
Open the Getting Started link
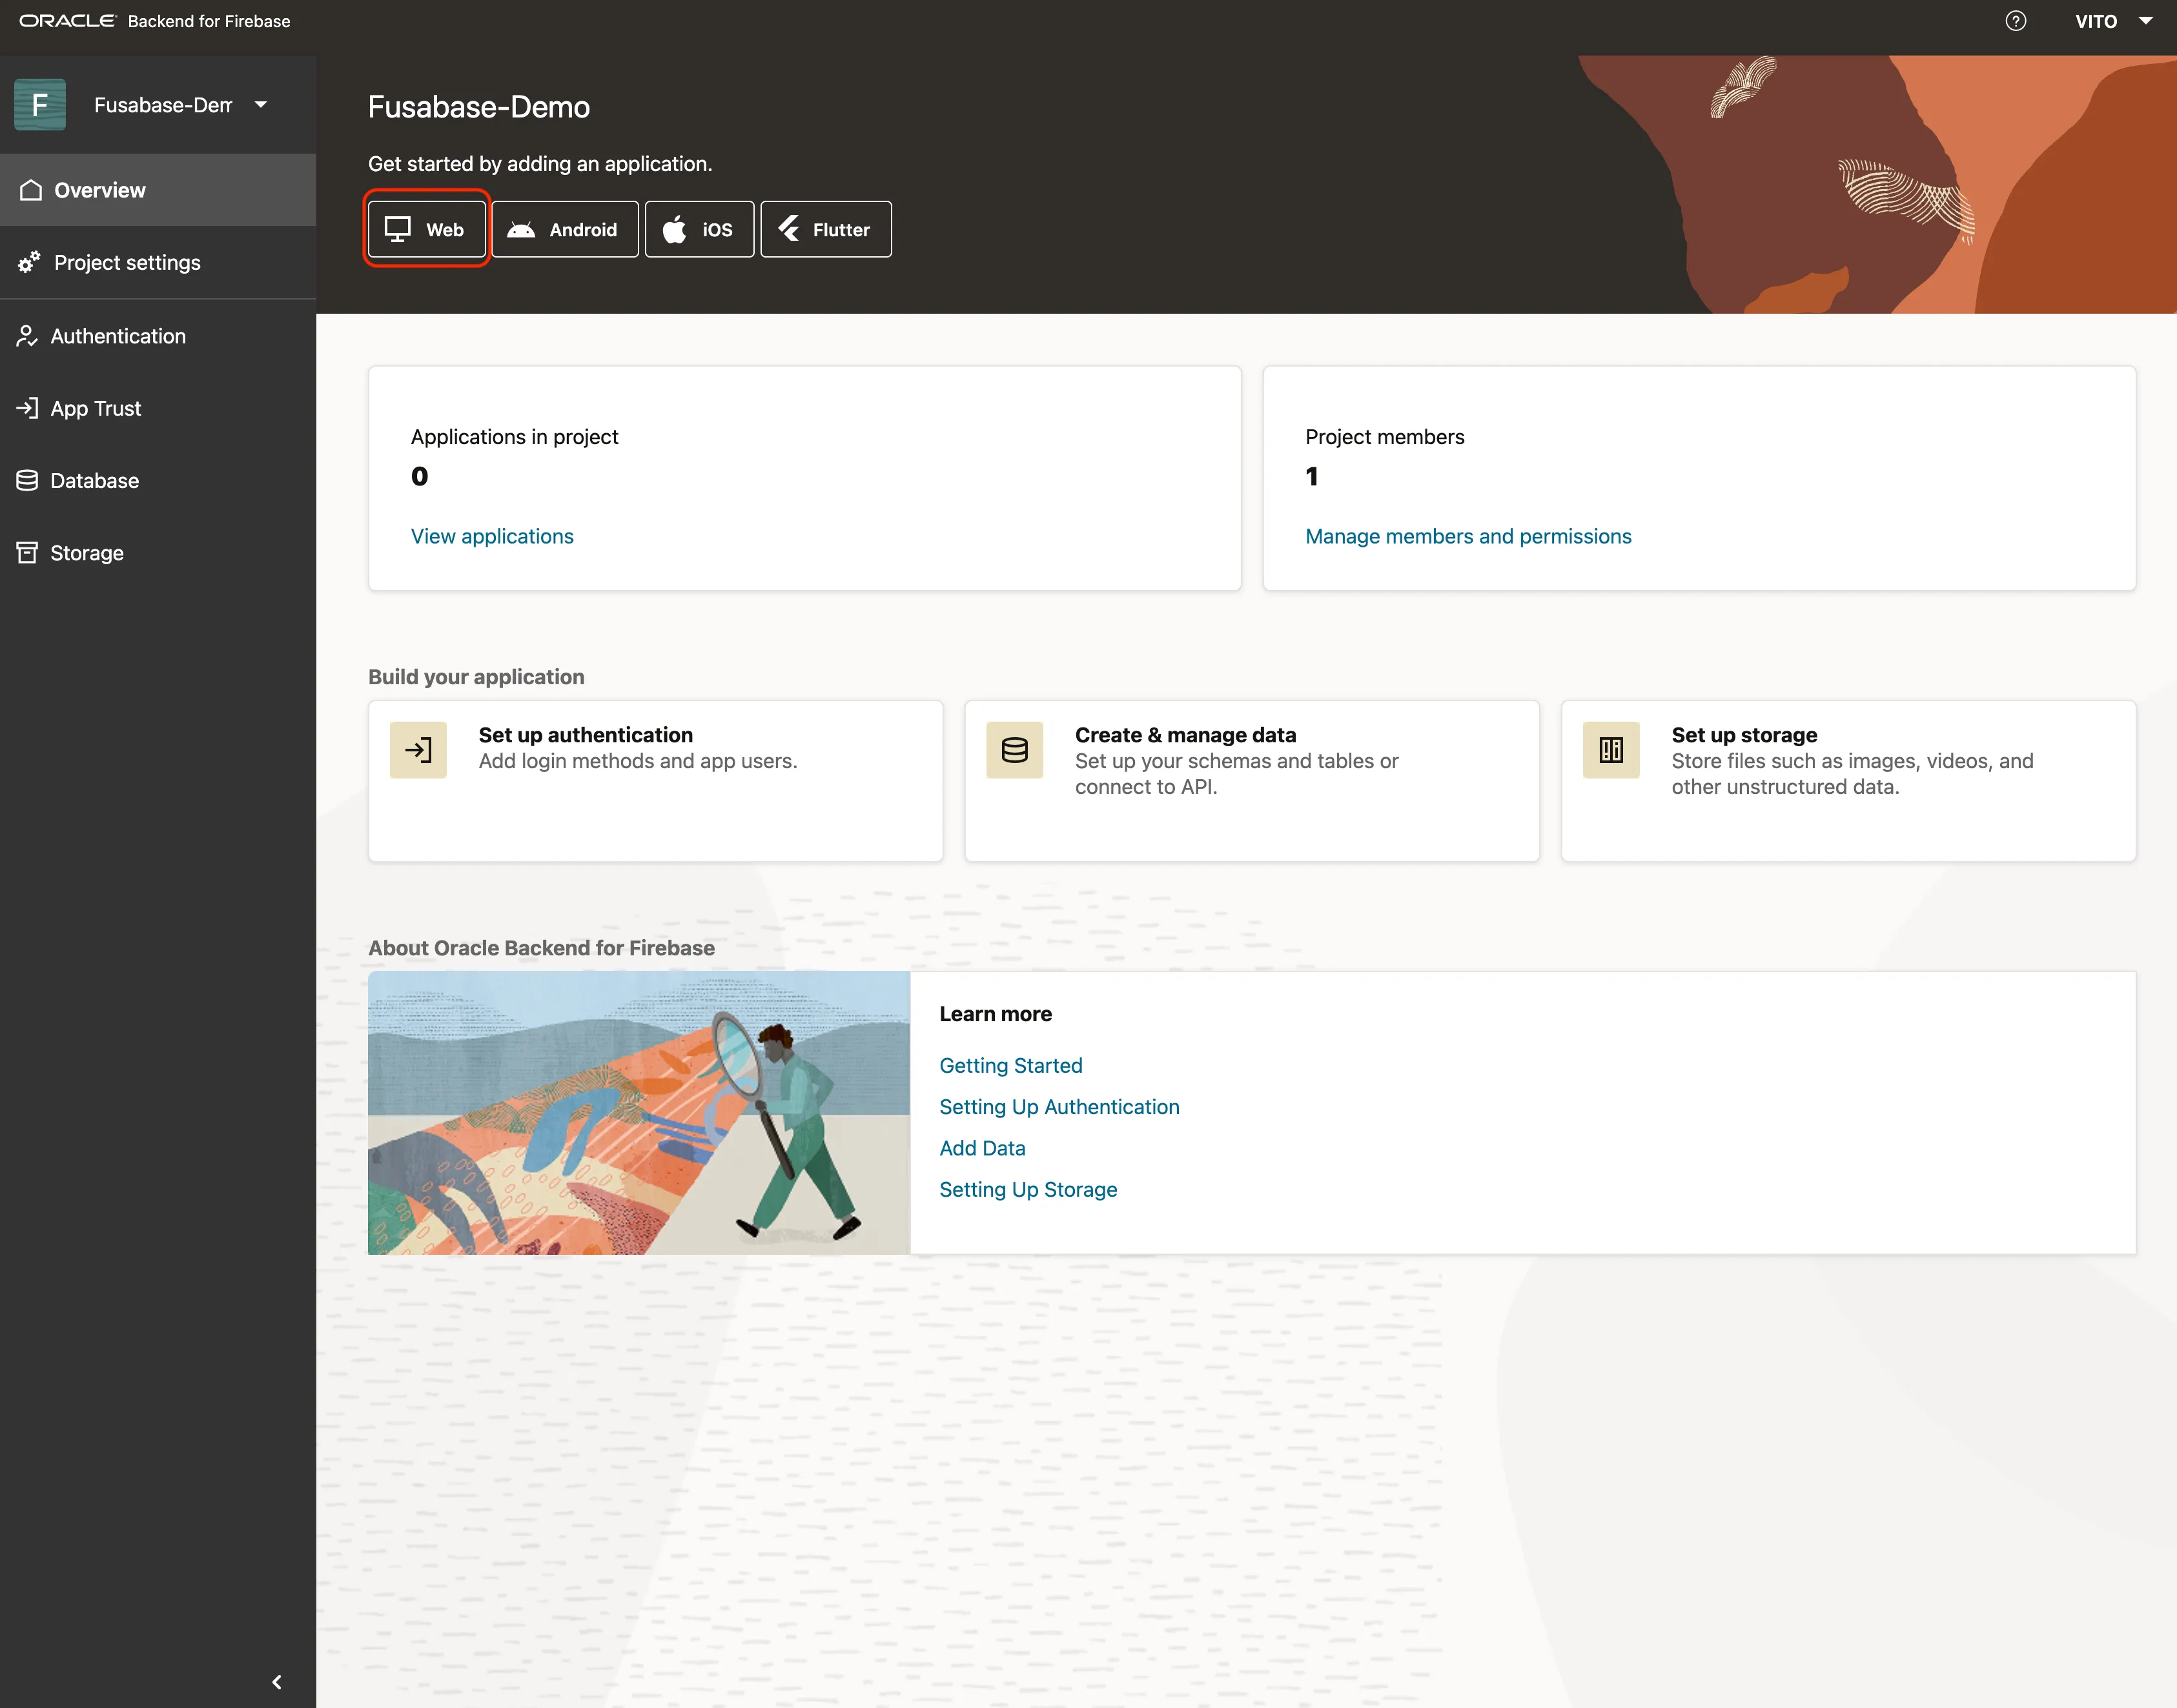tap(1011, 1065)
